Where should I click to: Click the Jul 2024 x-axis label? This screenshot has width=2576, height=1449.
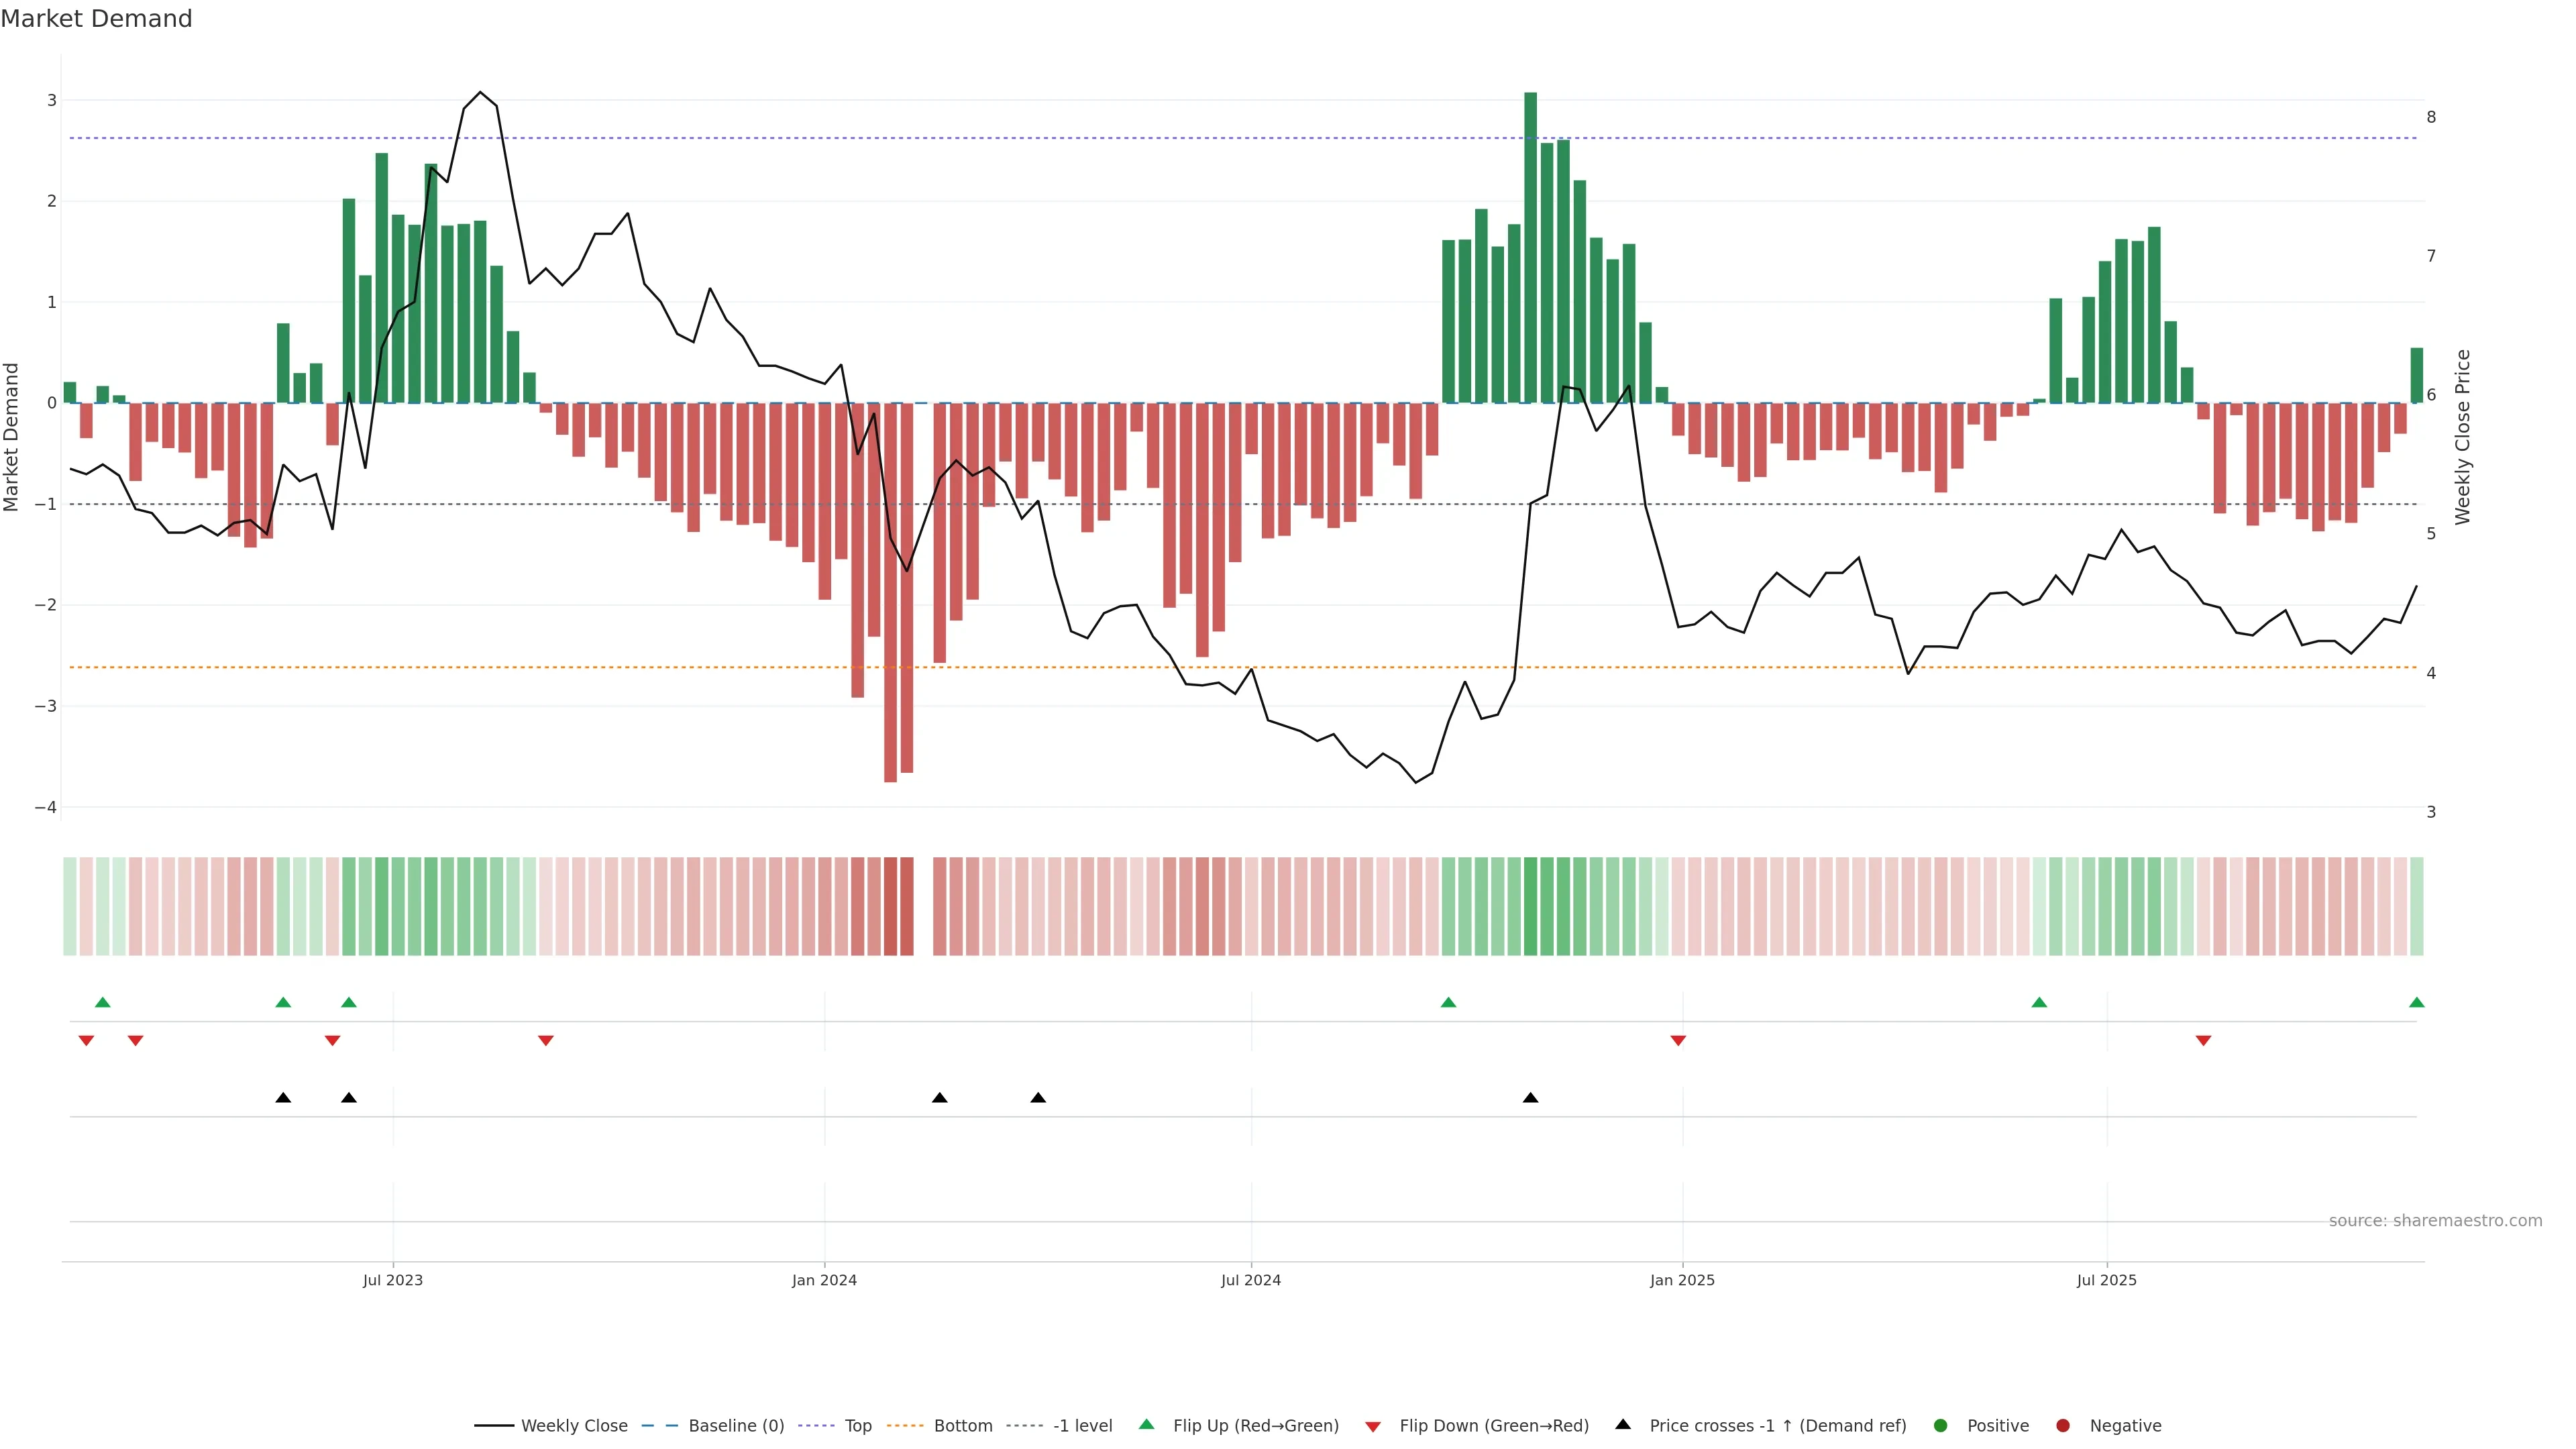pyautogui.click(x=1250, y=1281)
